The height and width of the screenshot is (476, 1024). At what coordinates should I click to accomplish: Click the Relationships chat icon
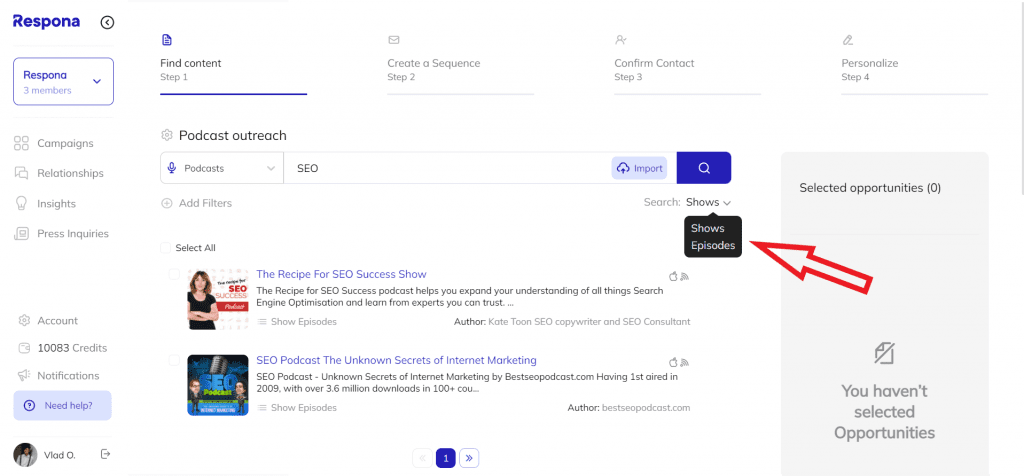(22, 173)
